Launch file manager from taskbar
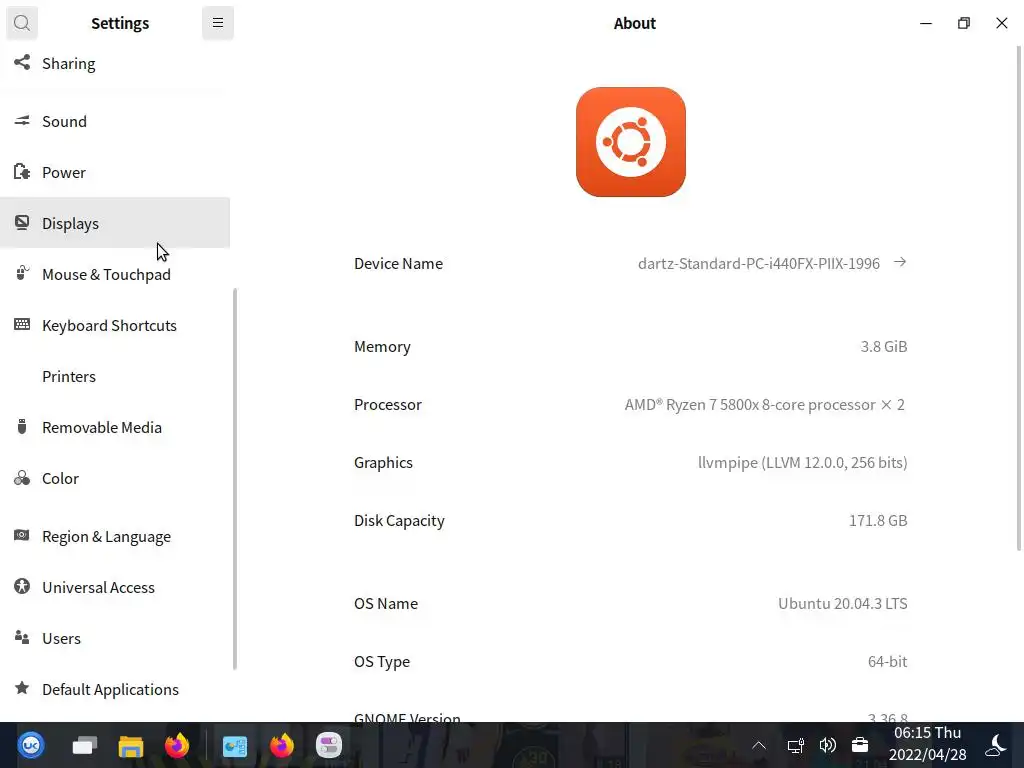Screen dimensions: 1024x768 131,746
